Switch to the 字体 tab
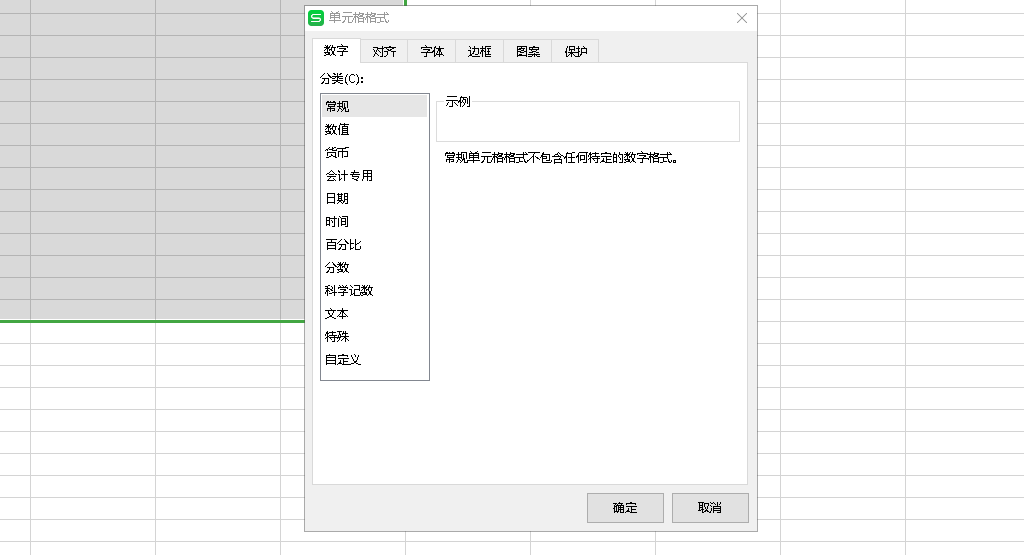 click(x=432, y=52)
